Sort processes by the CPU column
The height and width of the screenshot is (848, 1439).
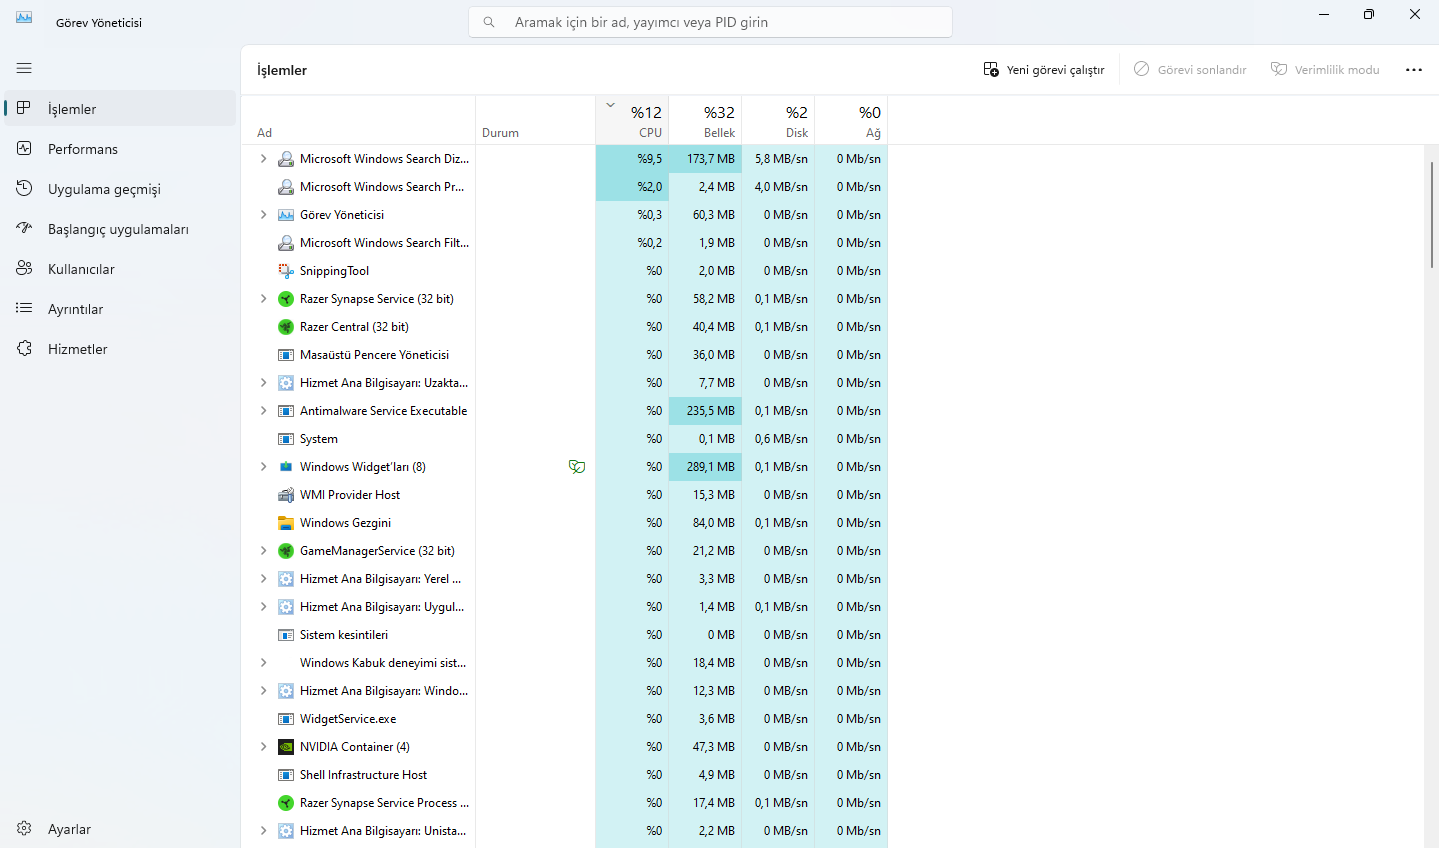pyautogui.click(x=632, y=120)
